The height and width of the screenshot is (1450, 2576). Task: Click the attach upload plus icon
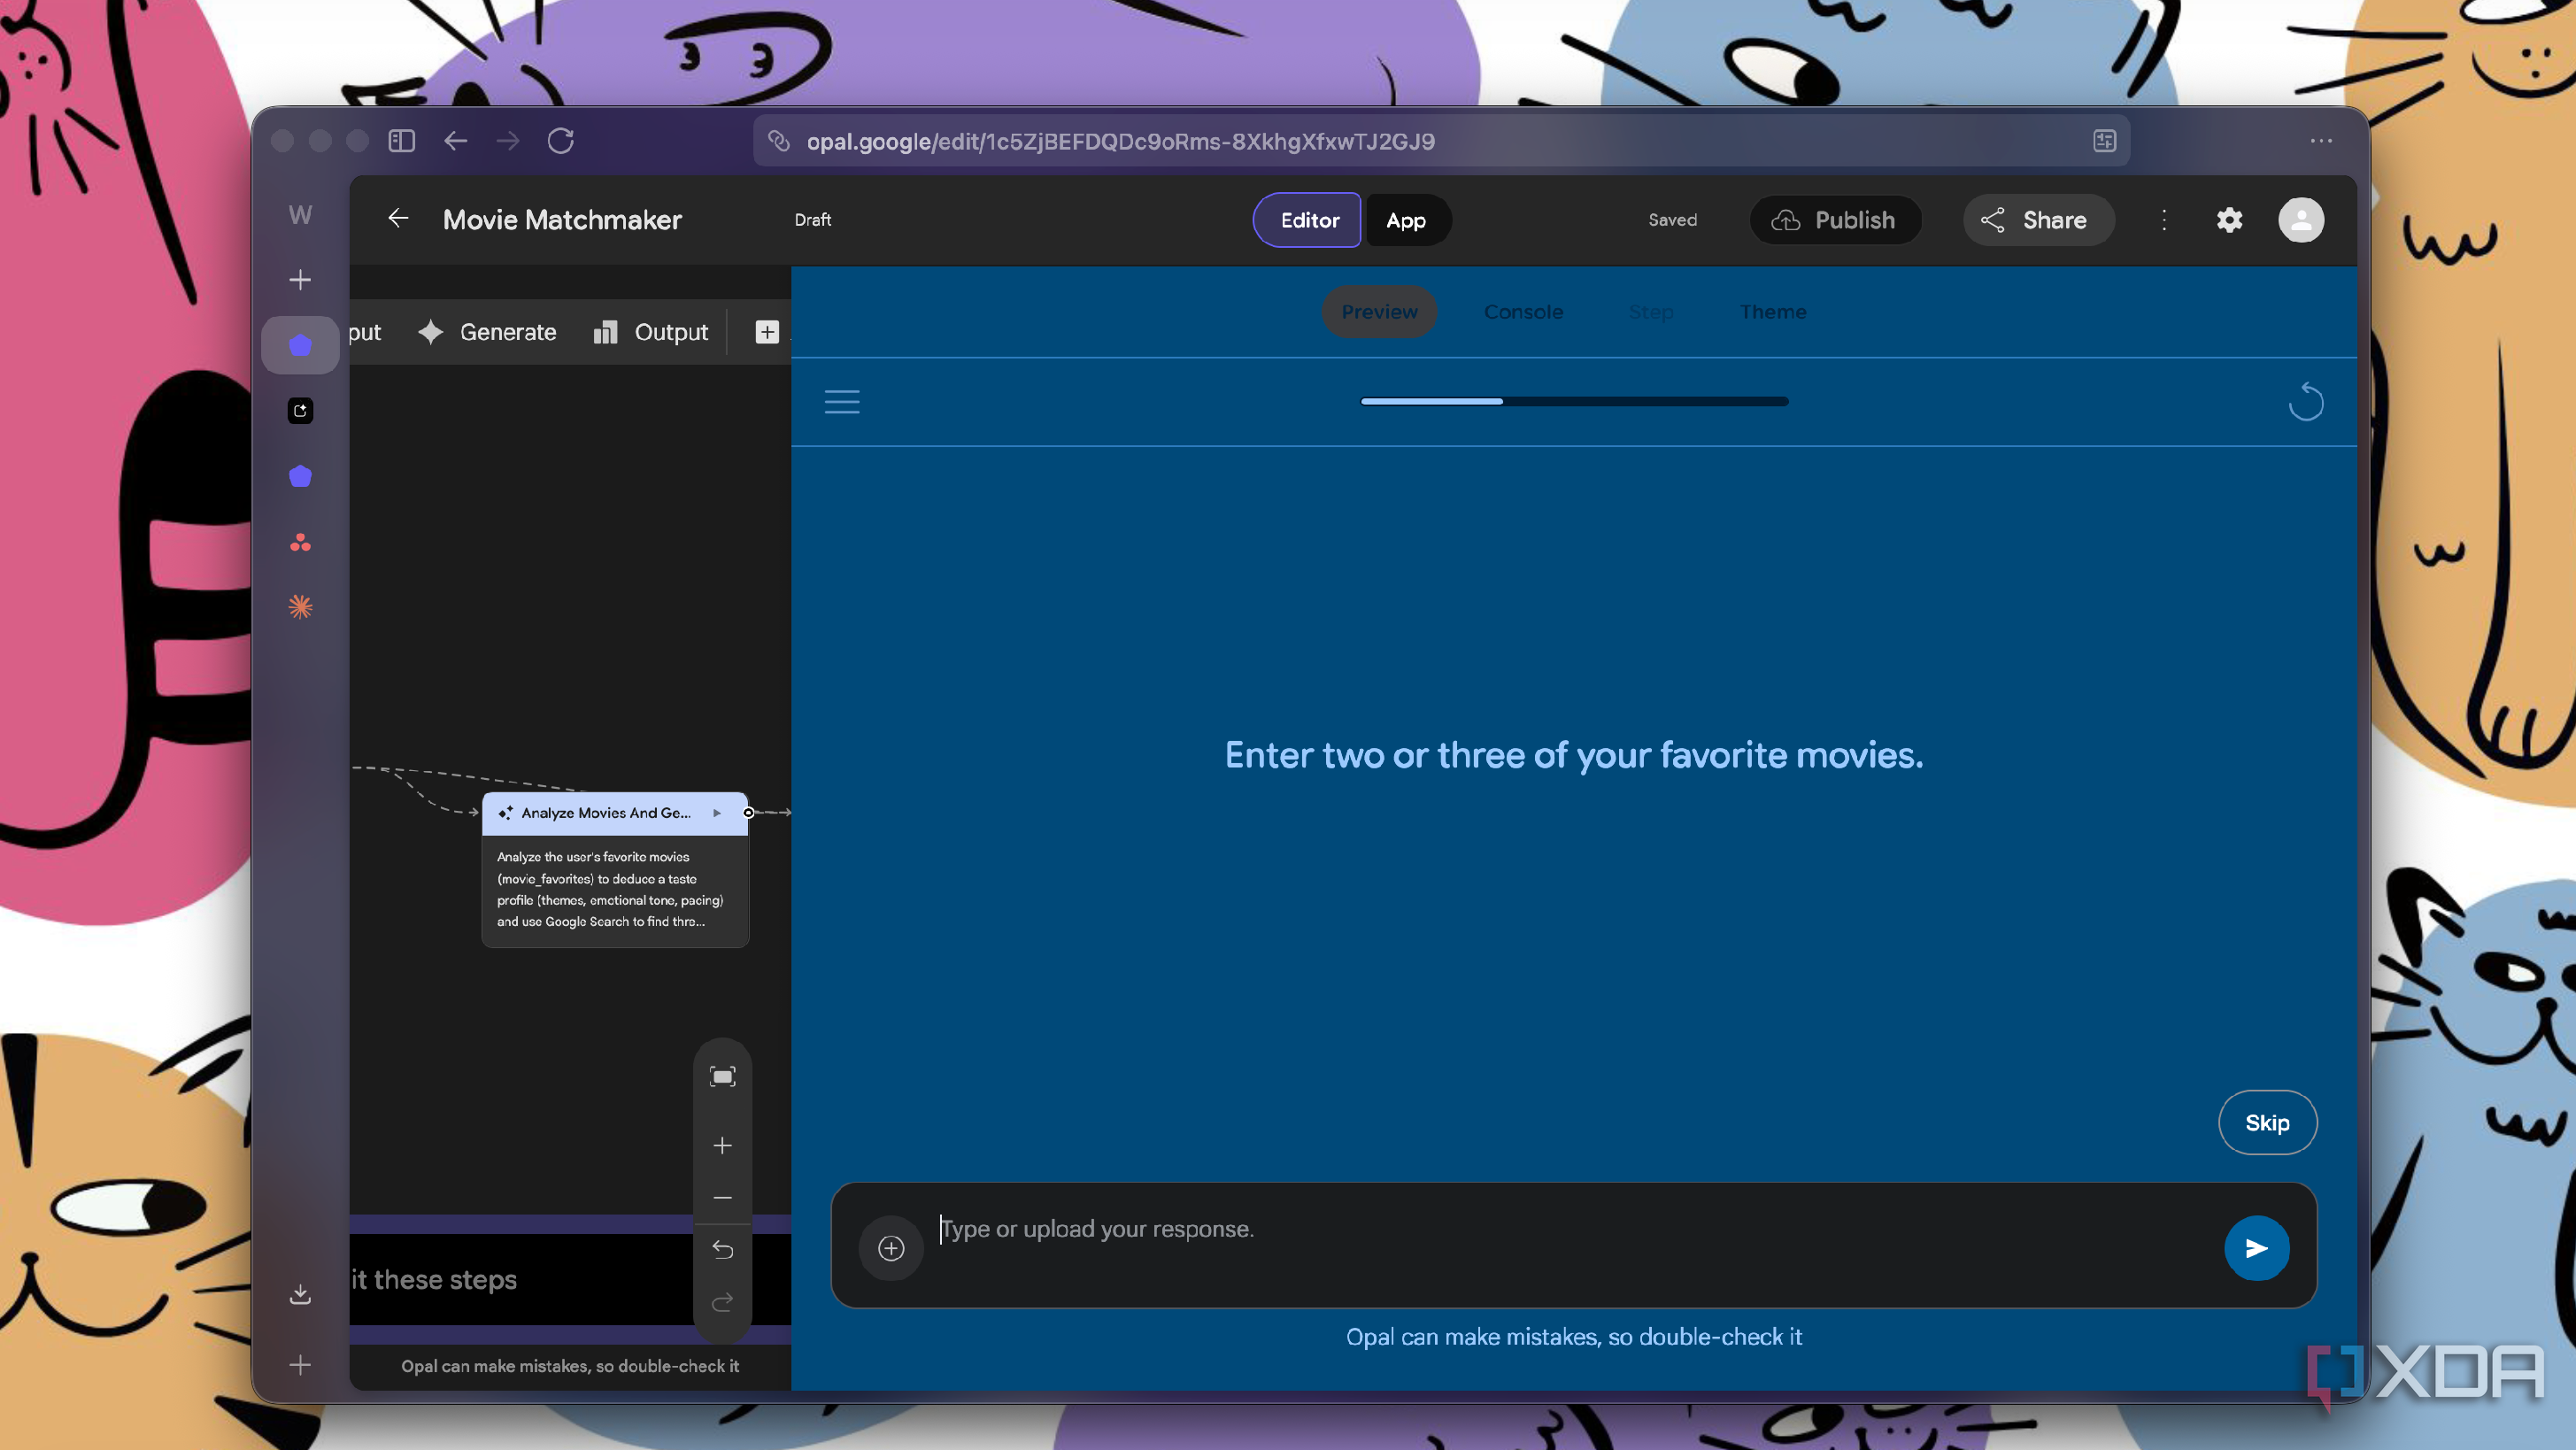890,1248
